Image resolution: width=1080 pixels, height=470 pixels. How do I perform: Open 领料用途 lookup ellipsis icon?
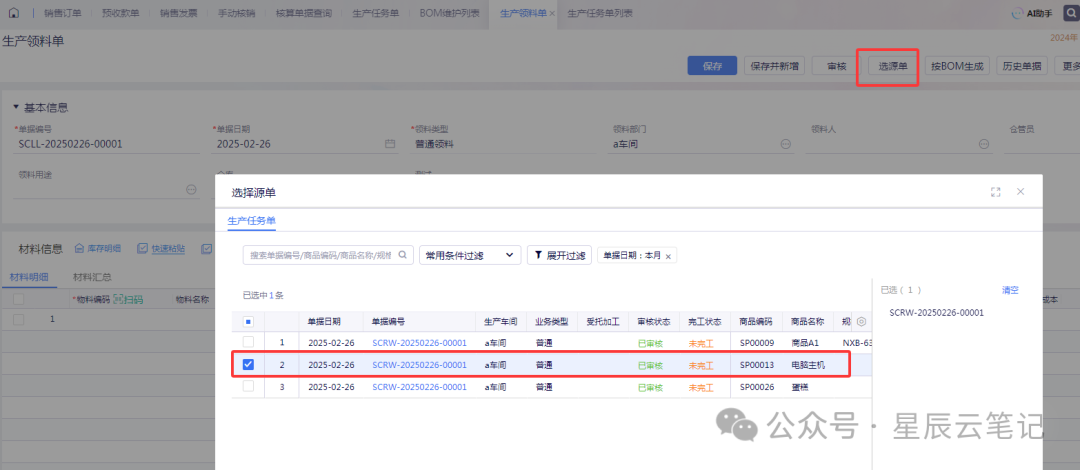tap(191, 190)
